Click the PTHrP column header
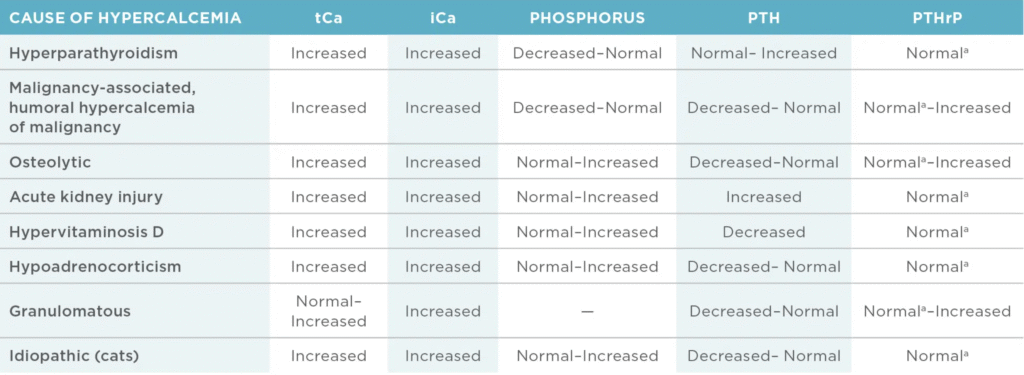1024x375 pixels. pyautogui.click(x=937, y=18)
